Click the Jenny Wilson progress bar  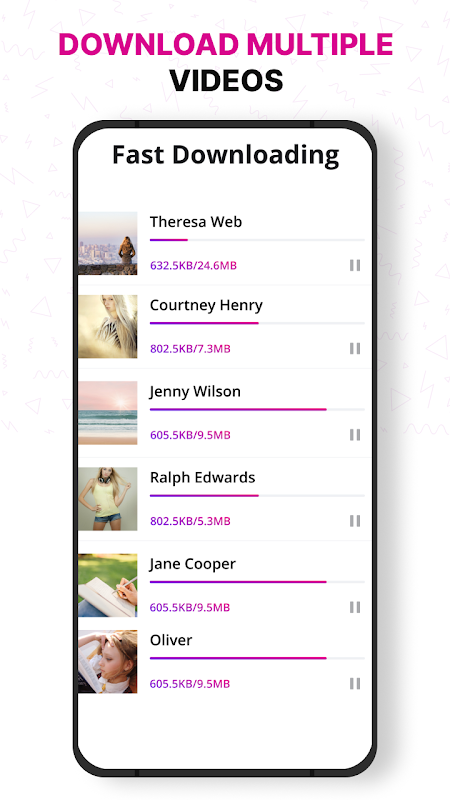[x=257, y=409]
